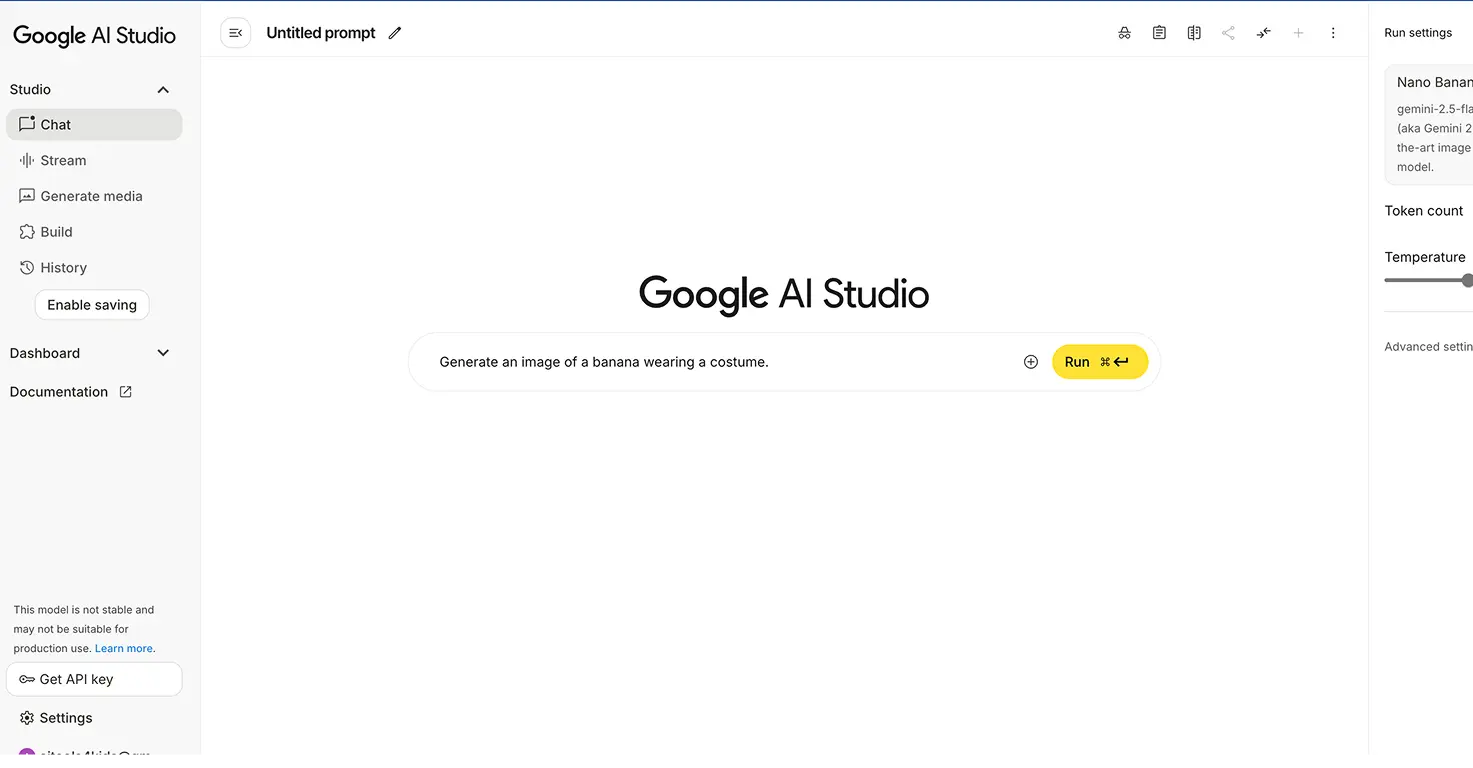1473x768 pixels.
Task: Select Chat in the Studio menu
Action: 94,125
